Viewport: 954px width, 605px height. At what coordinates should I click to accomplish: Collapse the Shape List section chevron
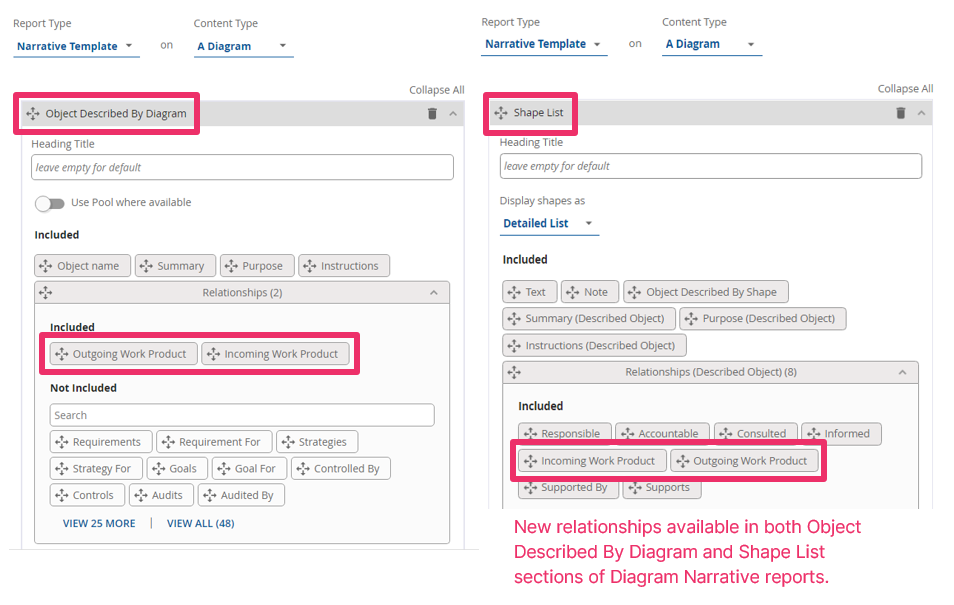[x=921, y=113]
